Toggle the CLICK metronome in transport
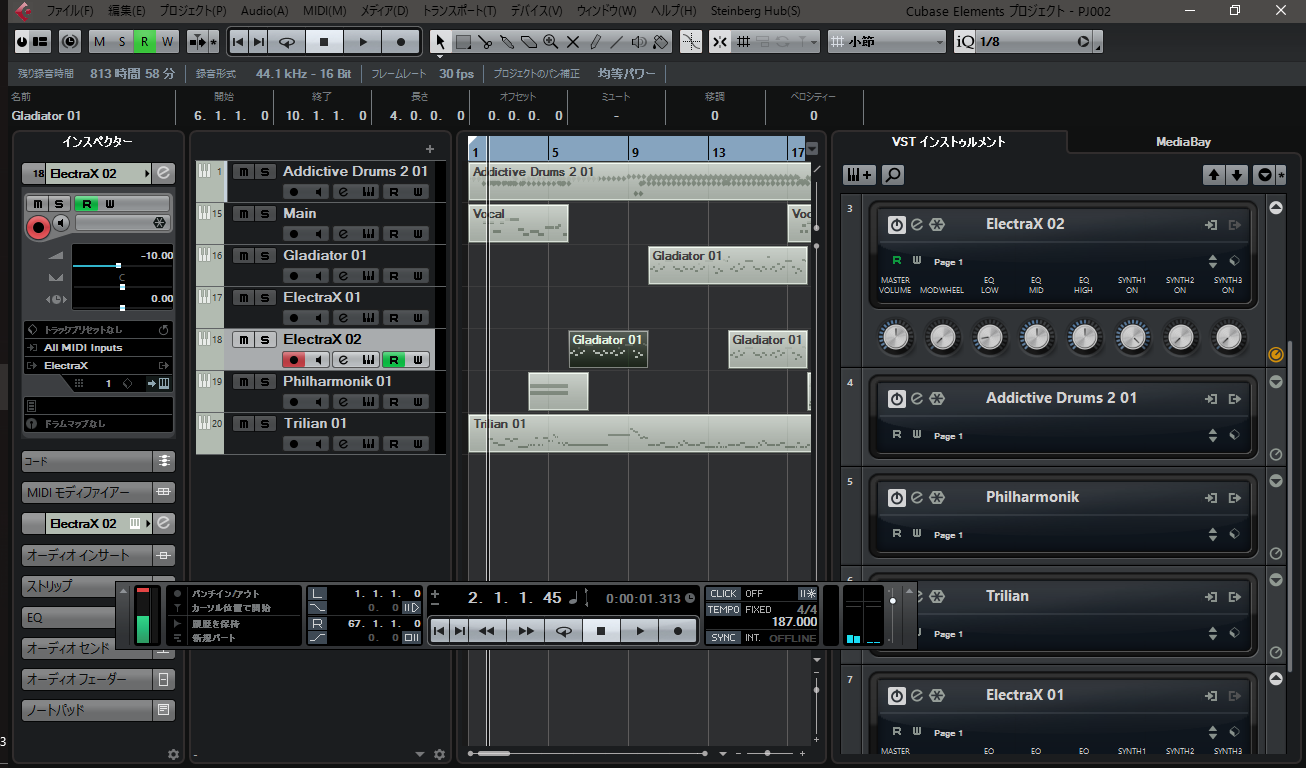Screen dimensions: 1306x768 [724, 593]
